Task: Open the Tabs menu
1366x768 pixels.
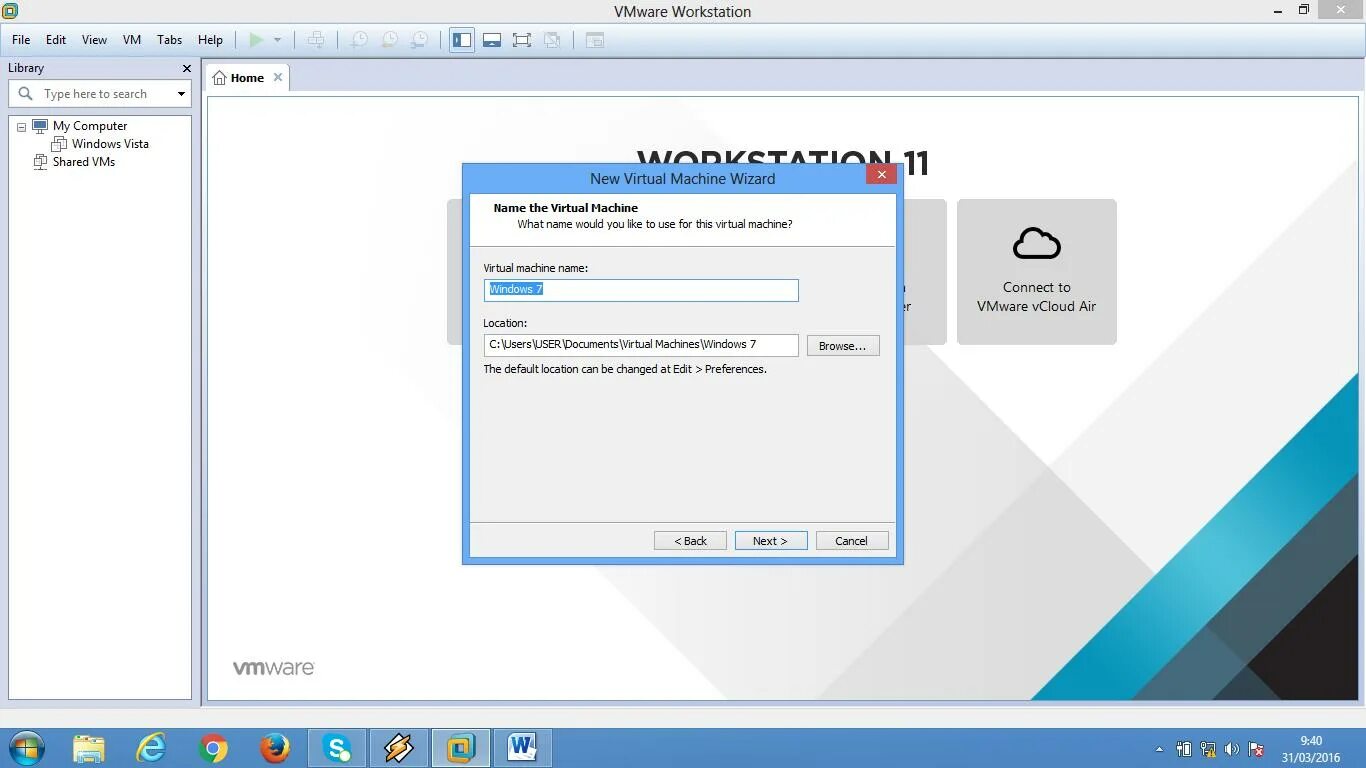Action: click(169, 40)
